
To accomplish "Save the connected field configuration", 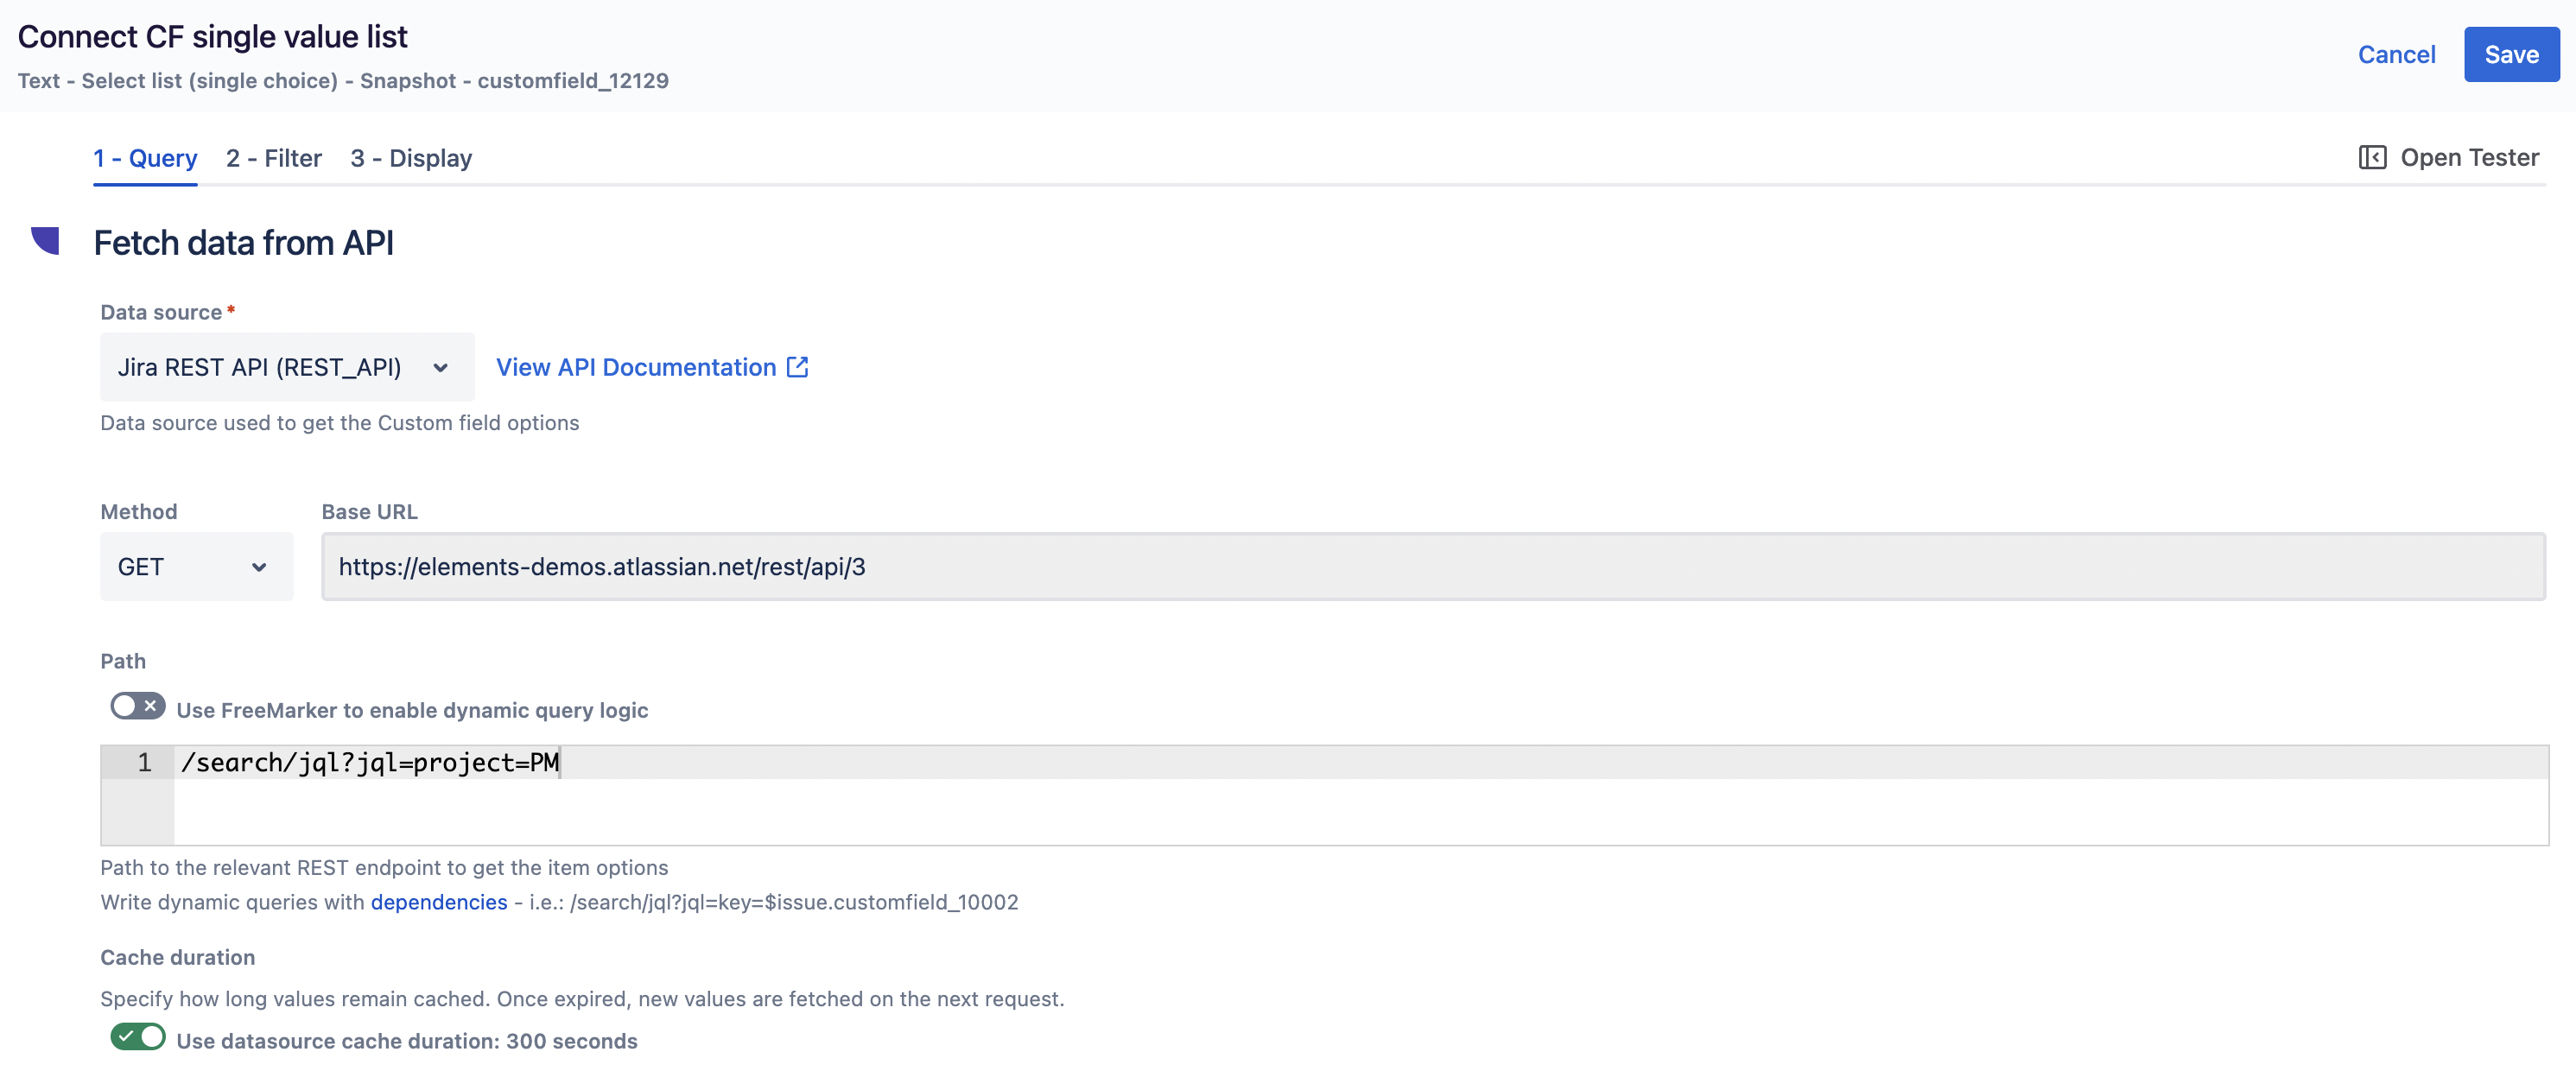I will point(2511,54).
